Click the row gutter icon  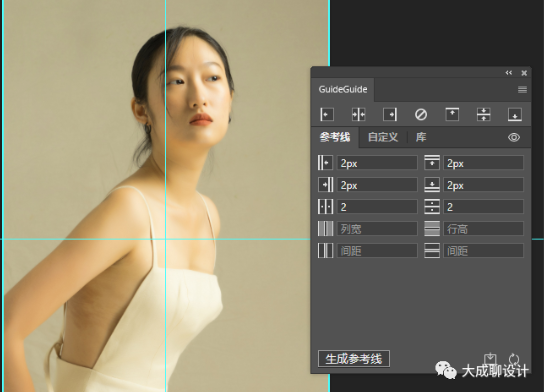pyautogui.click(x=432, y=251)
